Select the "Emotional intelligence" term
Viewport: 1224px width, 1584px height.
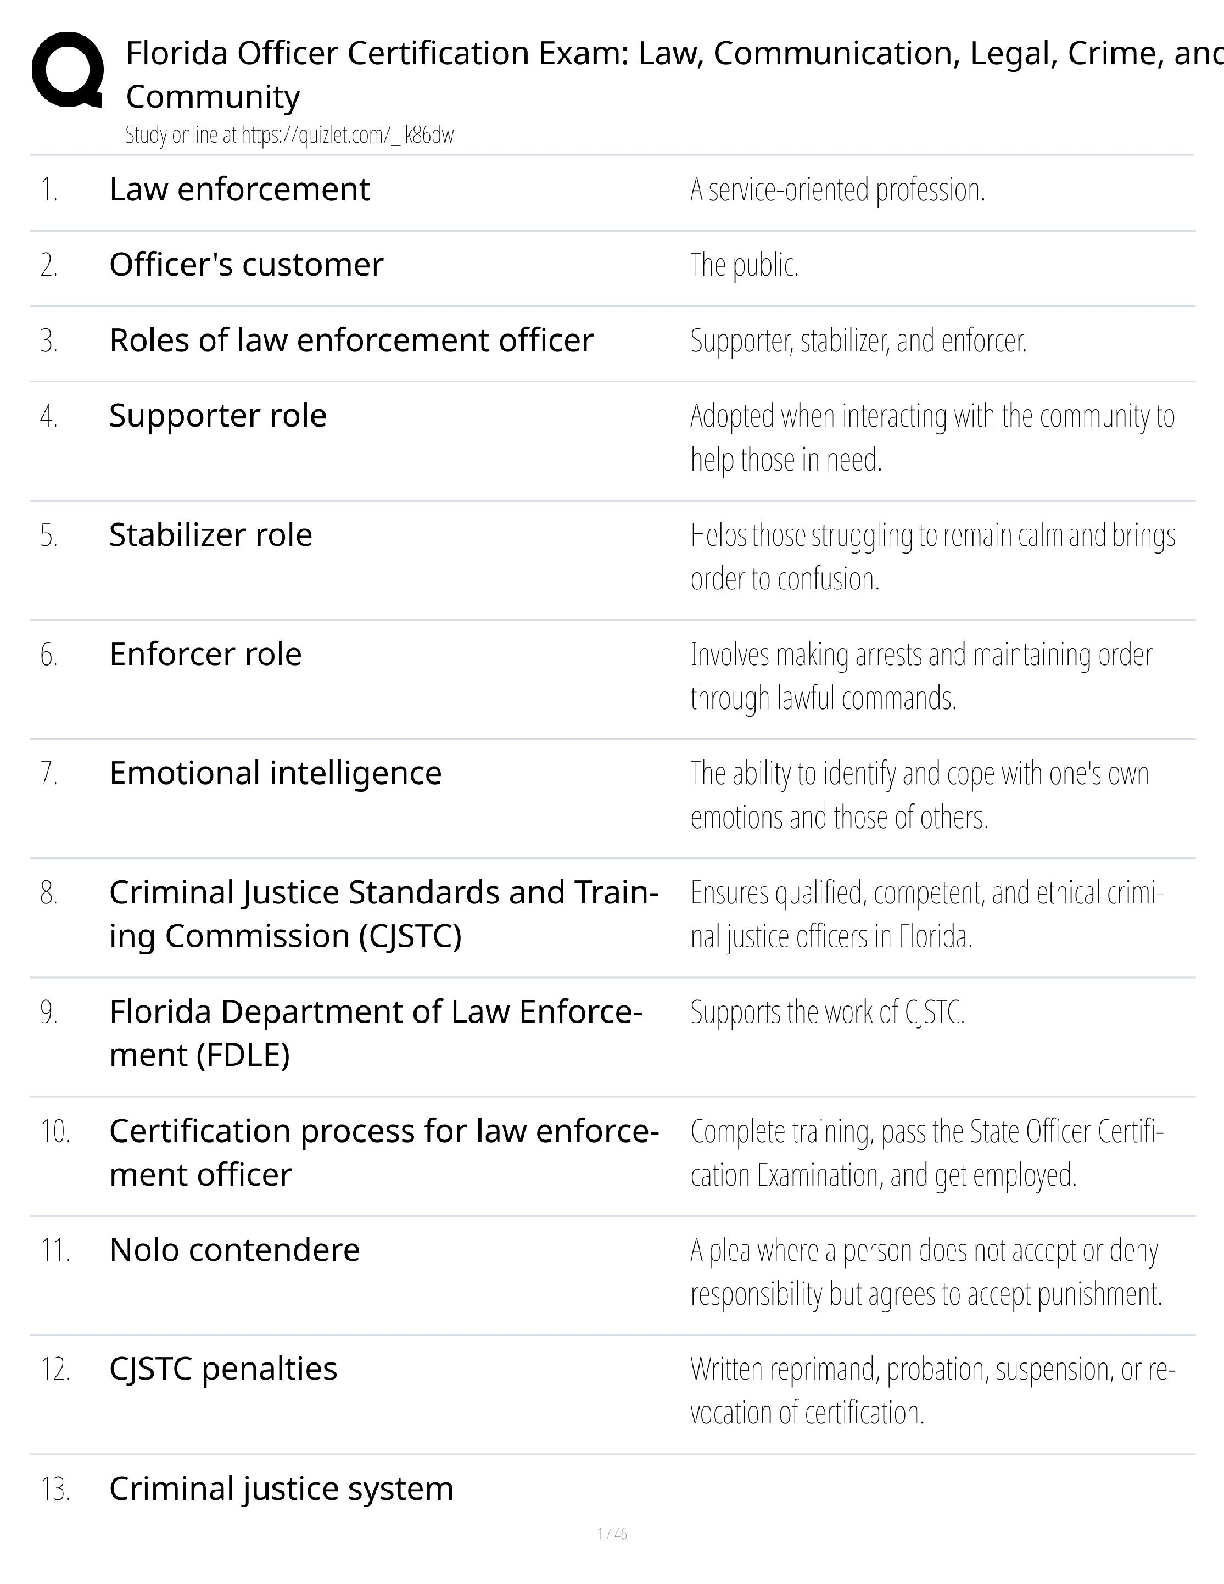tap(275, 773)
